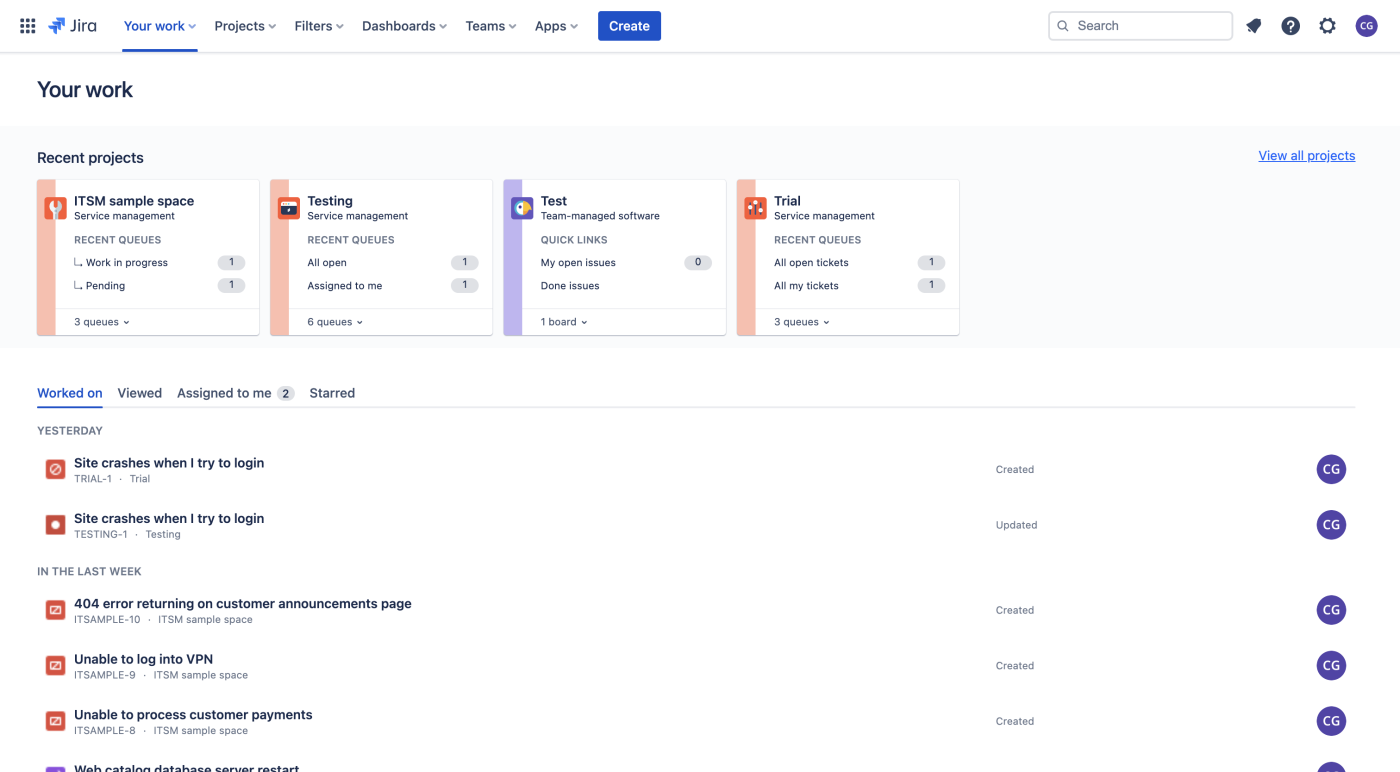This screenshot has height=772, width=1400.
Task: Click the ITSAMPLE-8 issue type icon
Action: pyautogui.click(x=56, y=721)
